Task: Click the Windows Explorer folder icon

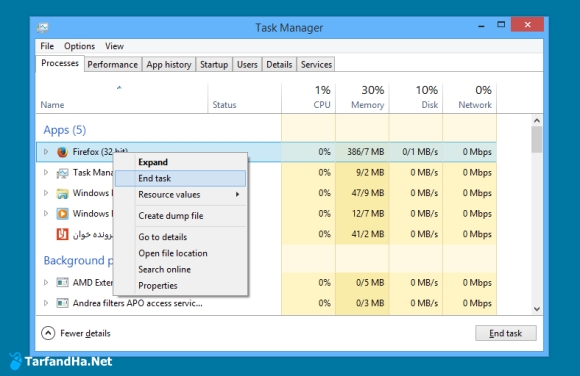Action: [63, 193]
